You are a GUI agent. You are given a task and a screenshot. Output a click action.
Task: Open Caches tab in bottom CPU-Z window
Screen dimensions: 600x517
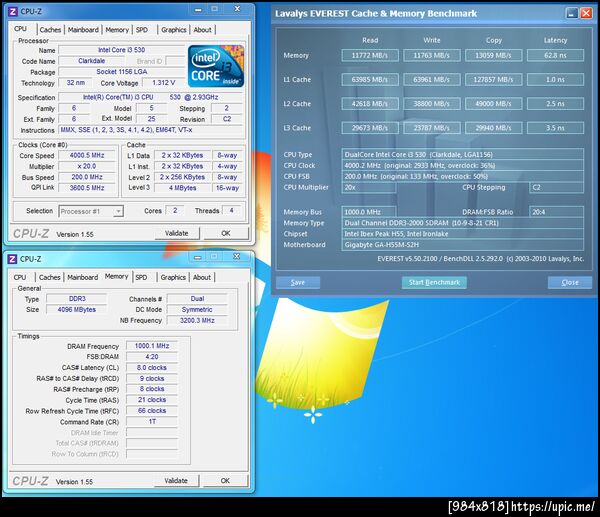[49, 277]
